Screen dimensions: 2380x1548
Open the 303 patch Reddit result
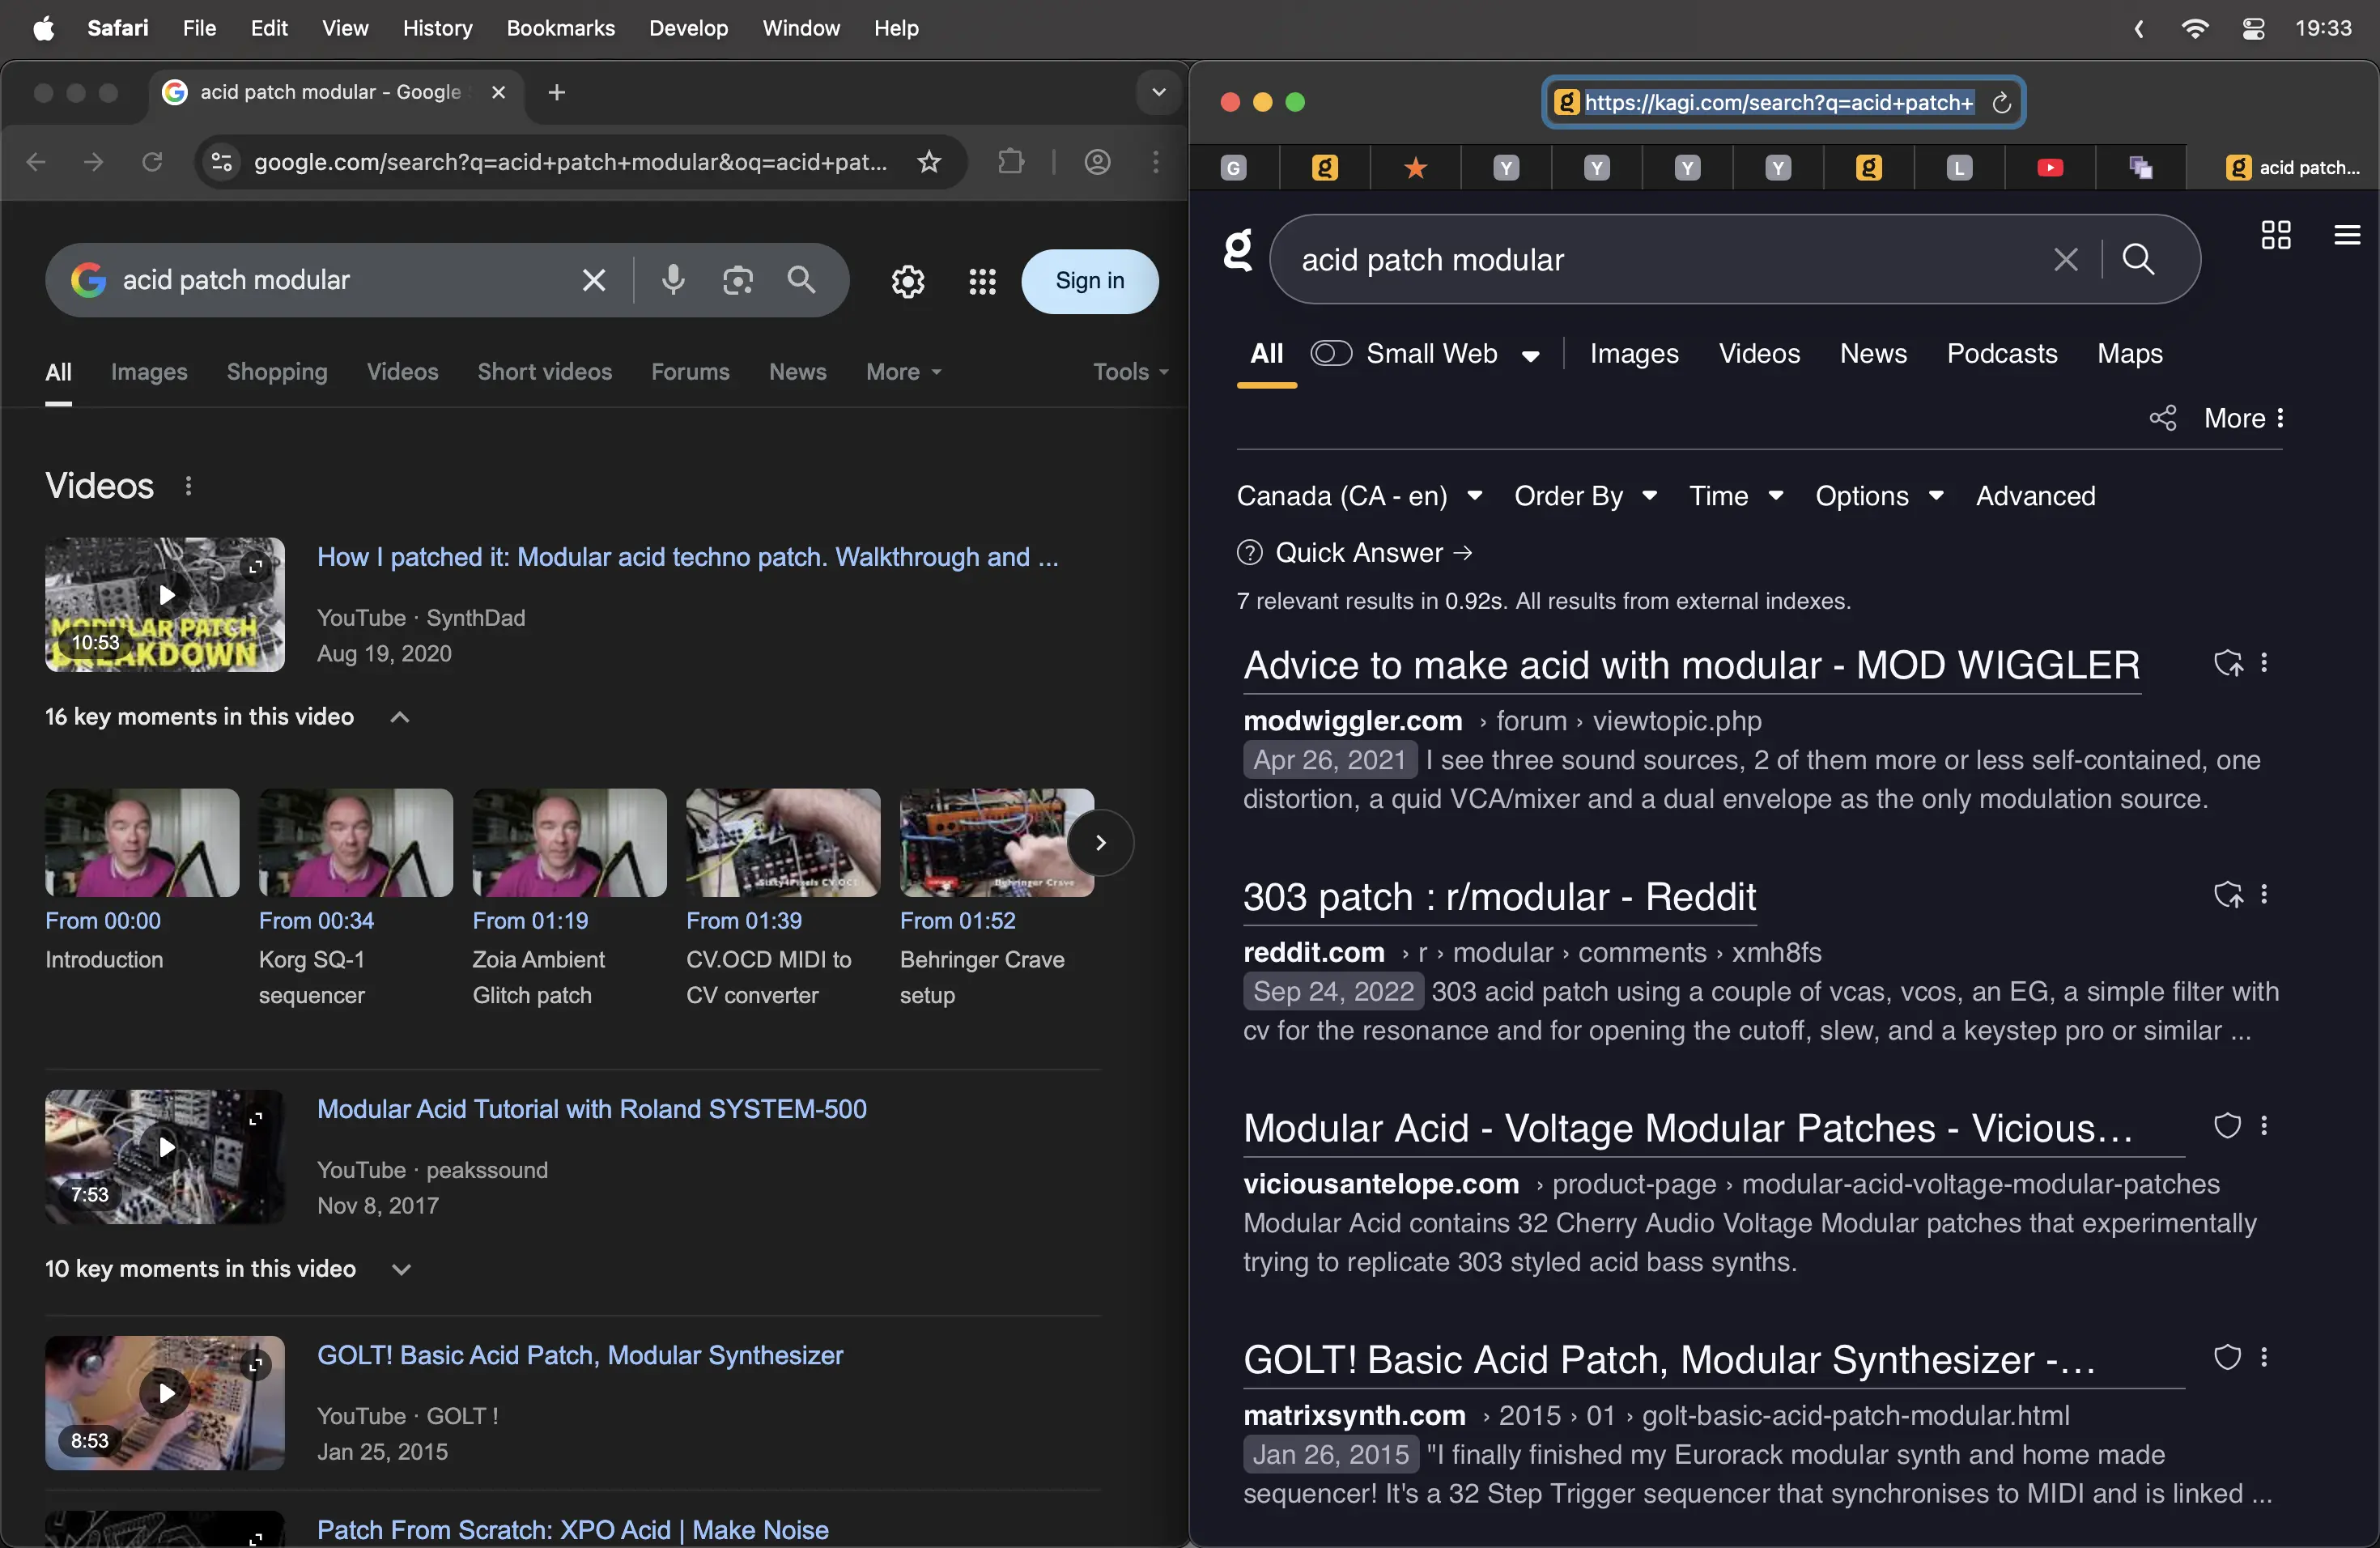[1498, 897]
